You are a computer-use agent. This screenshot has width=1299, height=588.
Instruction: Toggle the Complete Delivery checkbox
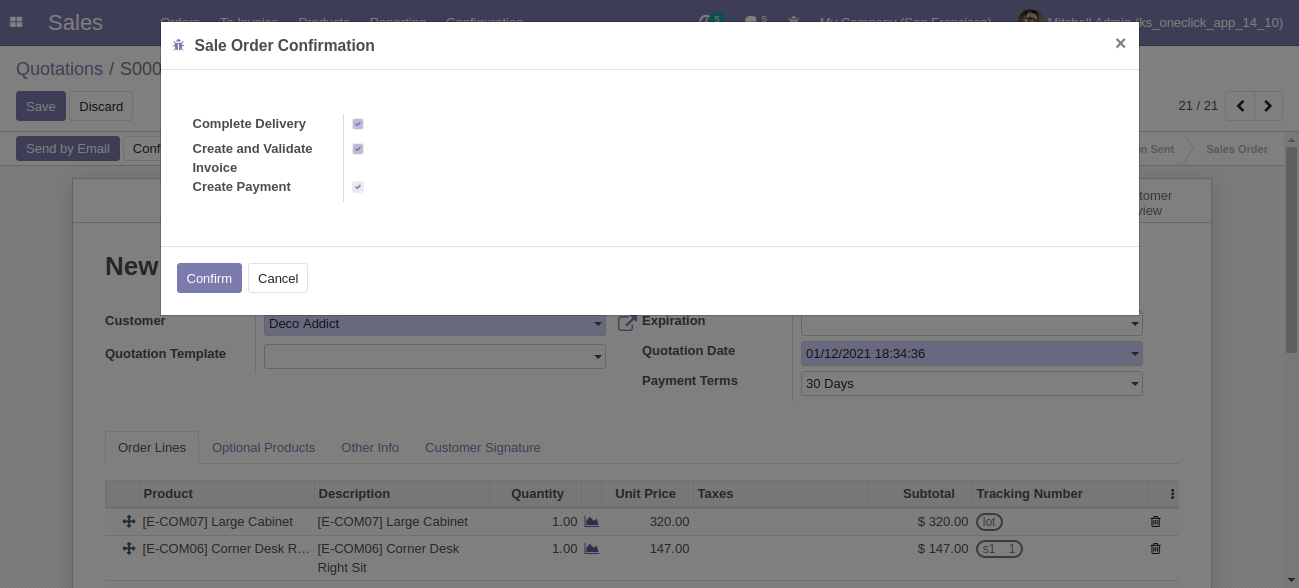pyautogui.click(x=358, y=124)
